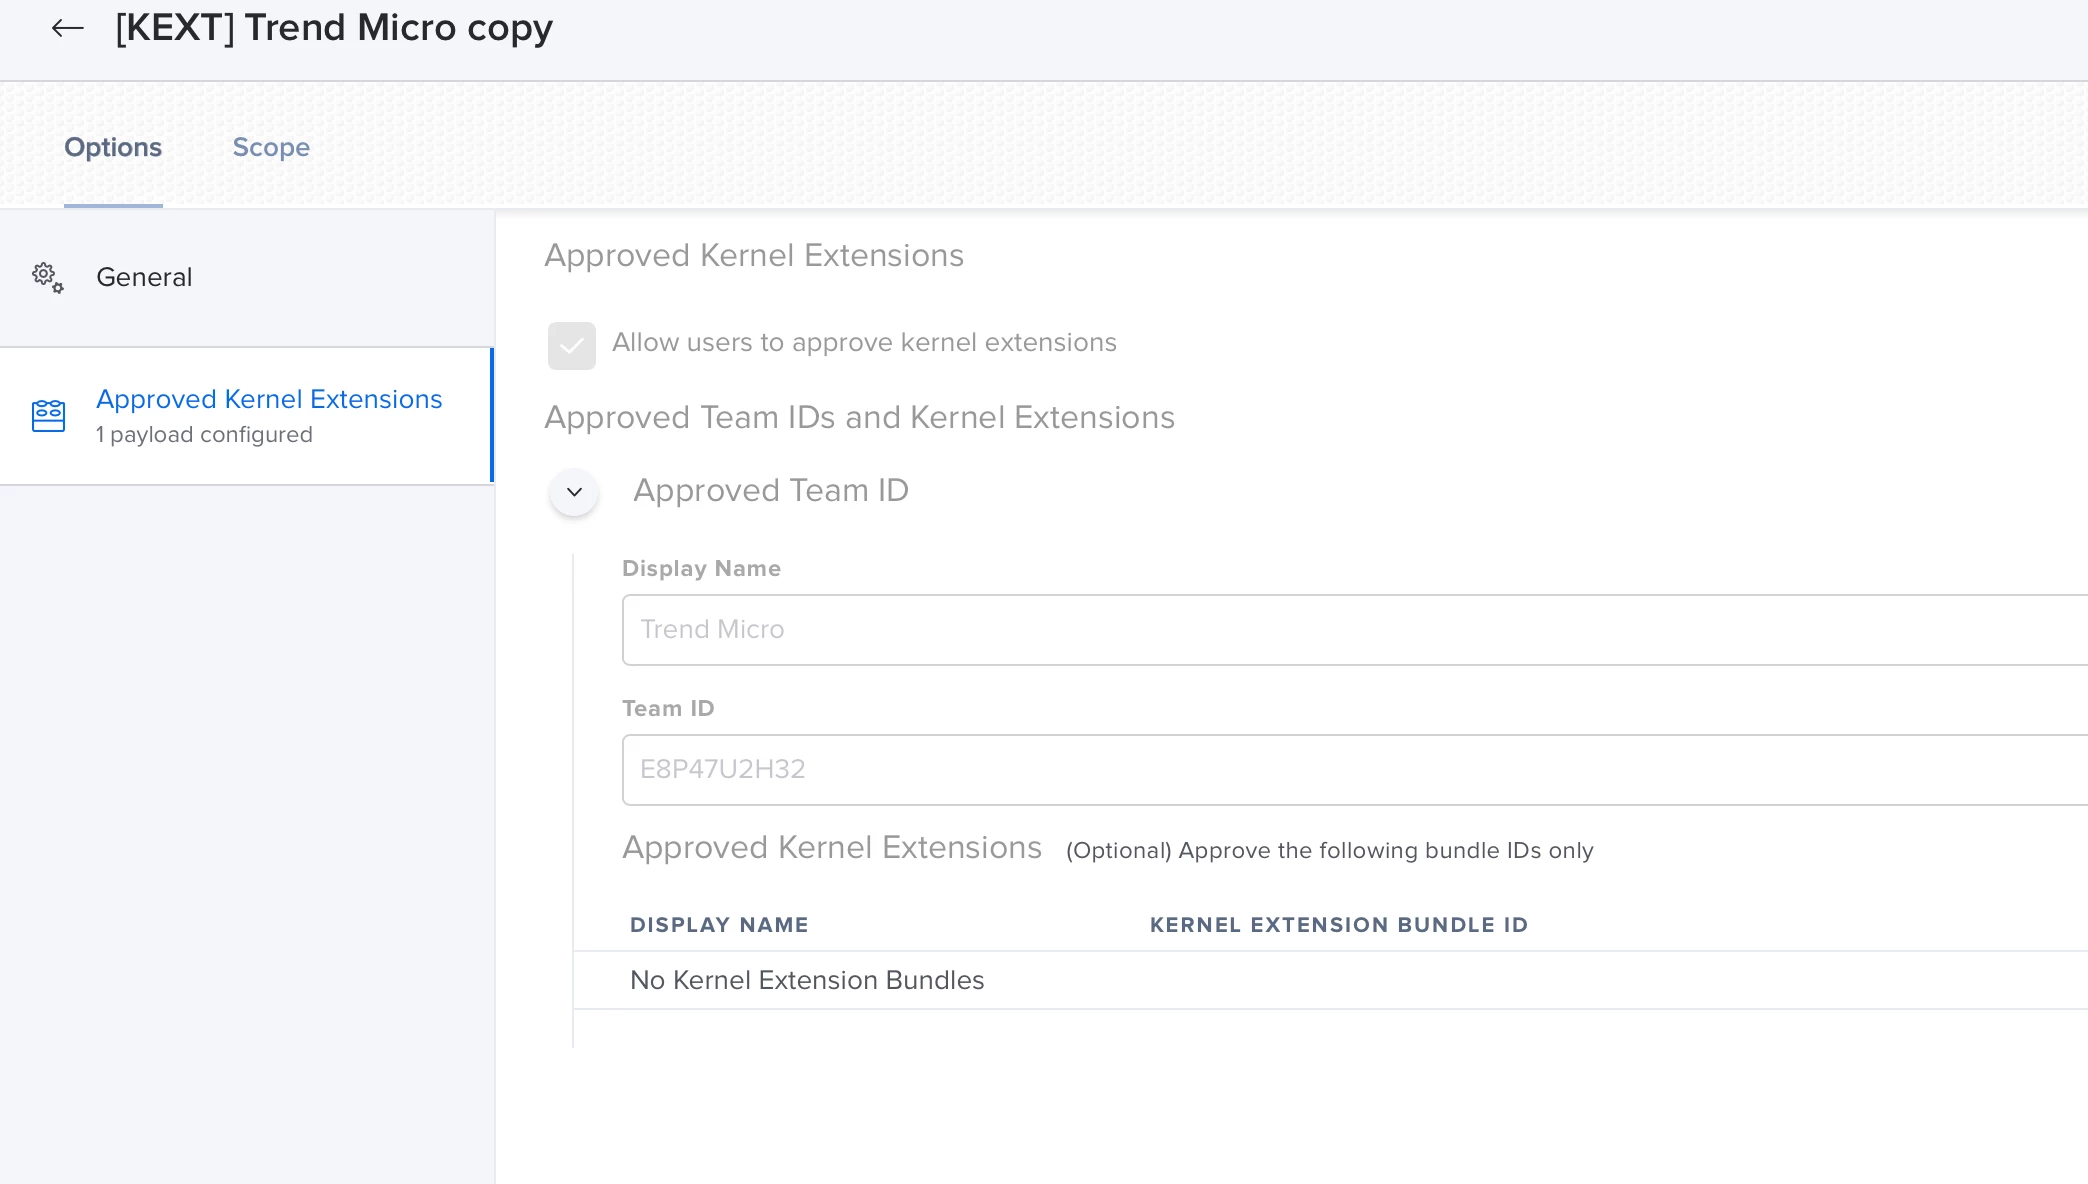Click the General gear icon
Image resolution: width=2088 pixels, height=1184 pixels.
coord(47,277)
